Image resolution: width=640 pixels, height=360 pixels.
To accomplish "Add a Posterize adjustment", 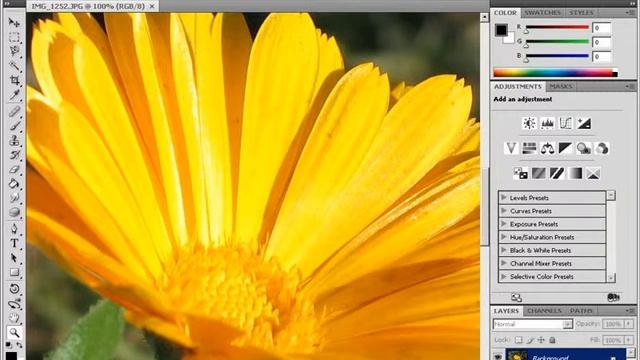I will coord(538,173).
